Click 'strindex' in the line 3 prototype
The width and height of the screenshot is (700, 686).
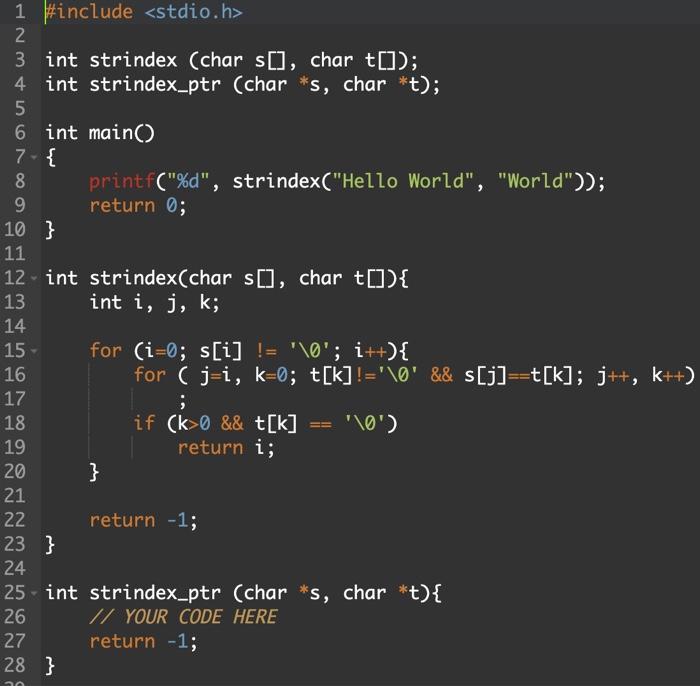pyautogui.click(x=133, y=60)
